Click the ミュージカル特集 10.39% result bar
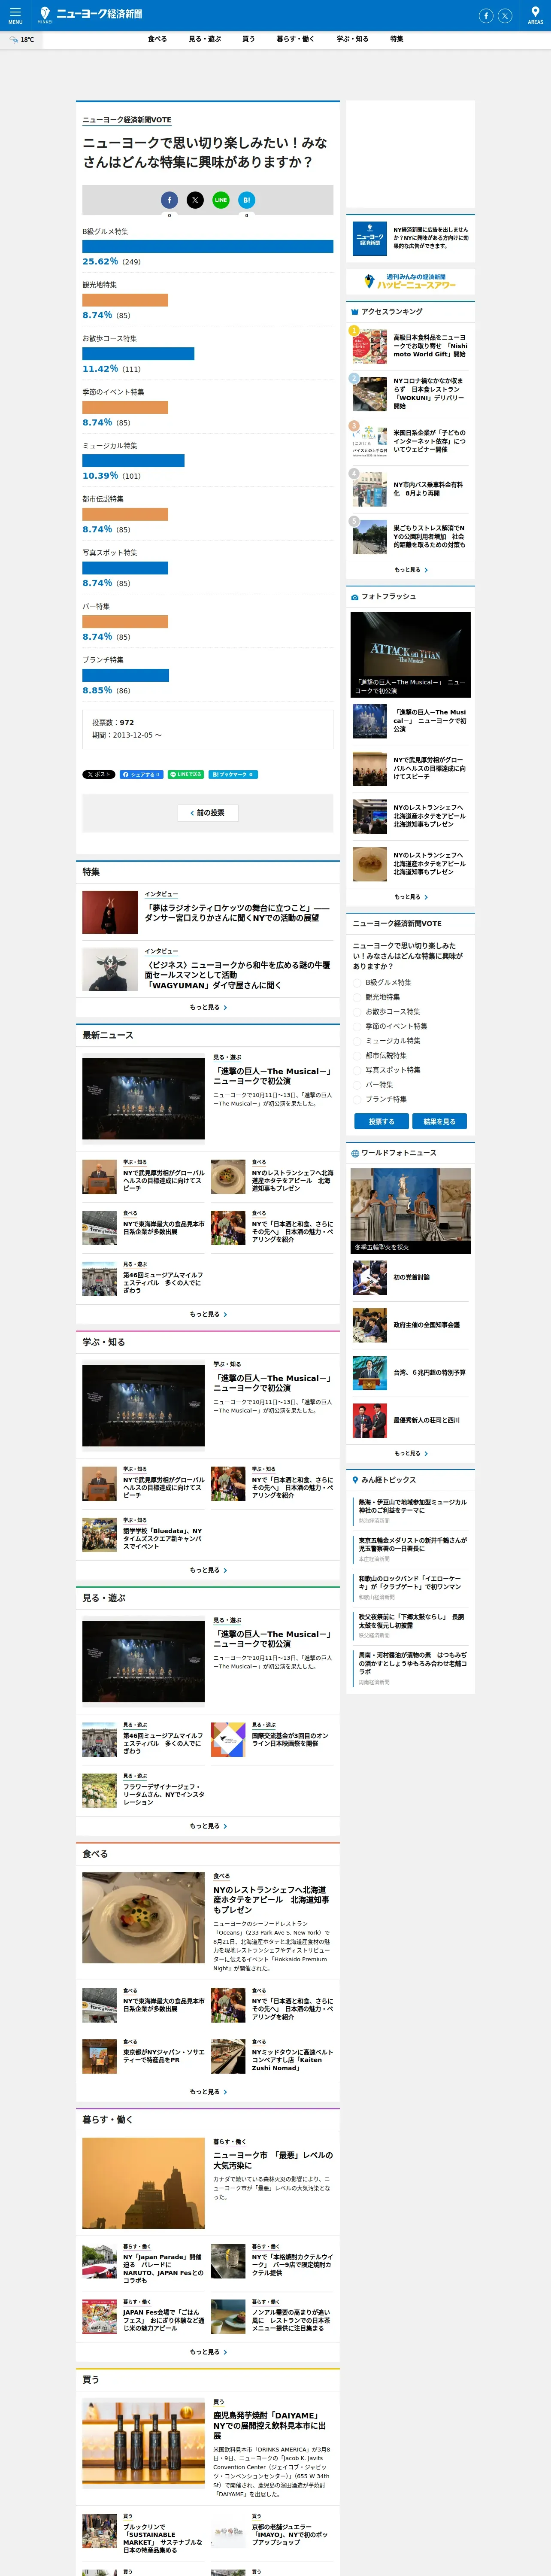Viewport: 551px width, 2576px height. click(133, 461)
